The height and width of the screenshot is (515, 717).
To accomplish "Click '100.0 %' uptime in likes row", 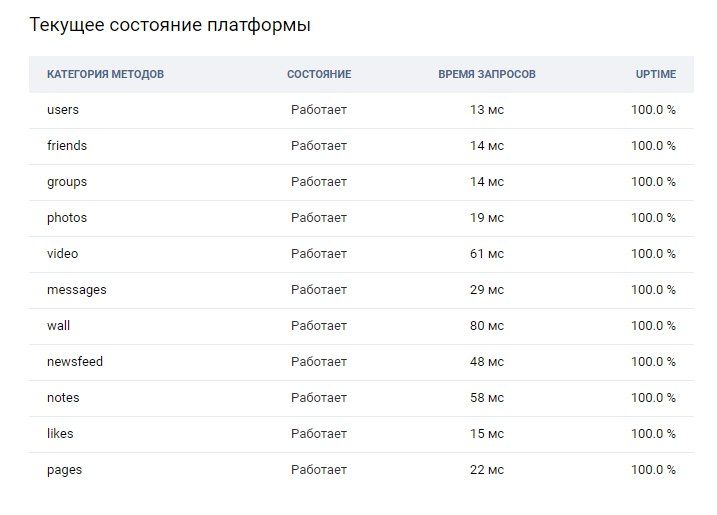I will click(653, 434).
